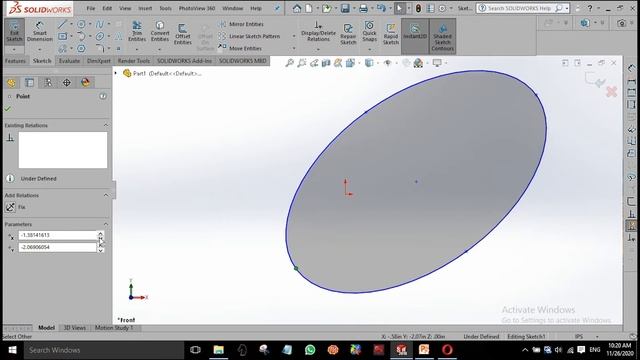Select the Corner Rectangle tool
Screen dimensions: 640x360
click(62, 37)
